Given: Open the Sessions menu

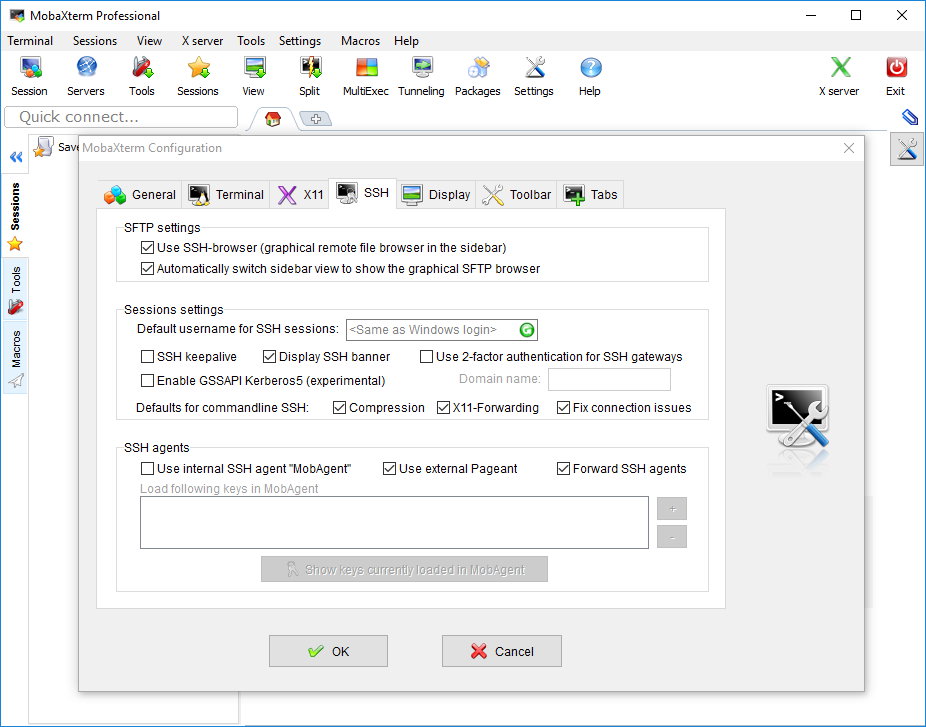Looking at the screenshot, I should point(95,41).
